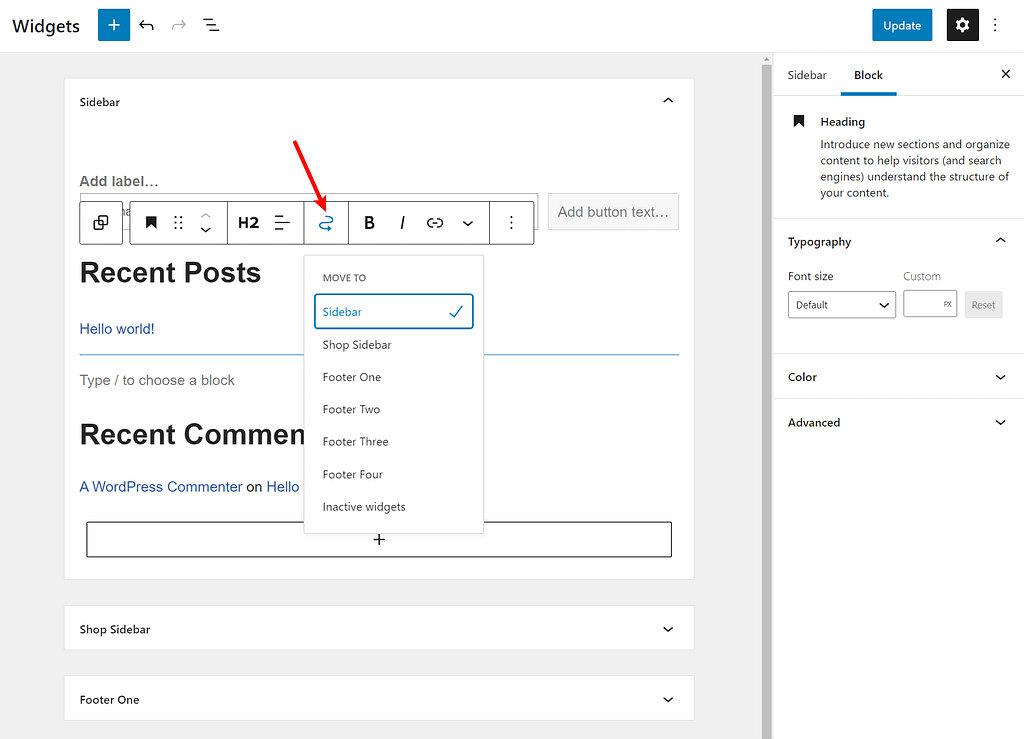Open the Hello world! post link
The image size is (1024, 739).
tap(117, 328)
